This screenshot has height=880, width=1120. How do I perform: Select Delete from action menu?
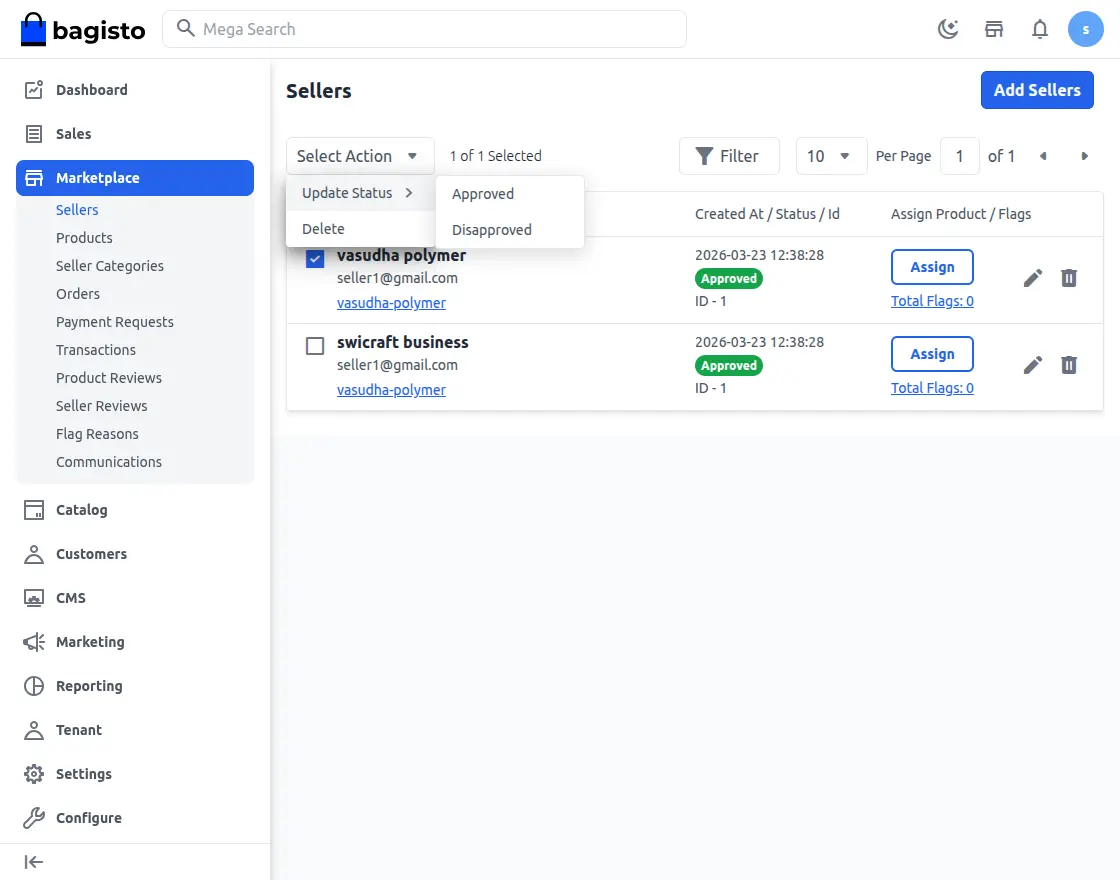tap(324, 229)
